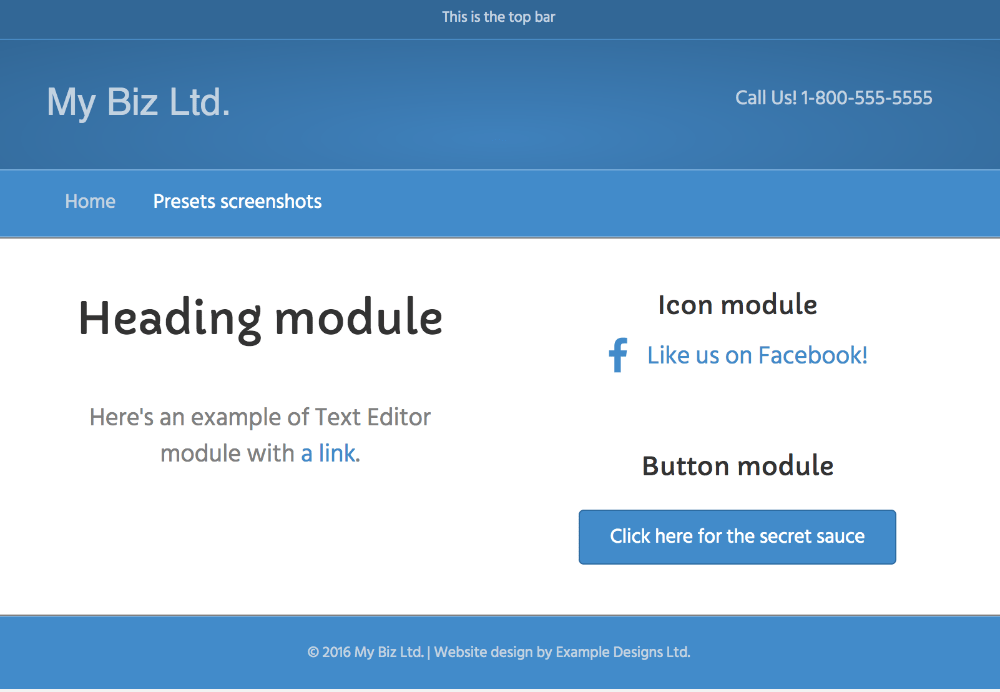Click the phone number 1-800-555-5555
The height and width of the screenshot is (692, 1000).
[867, 98]
